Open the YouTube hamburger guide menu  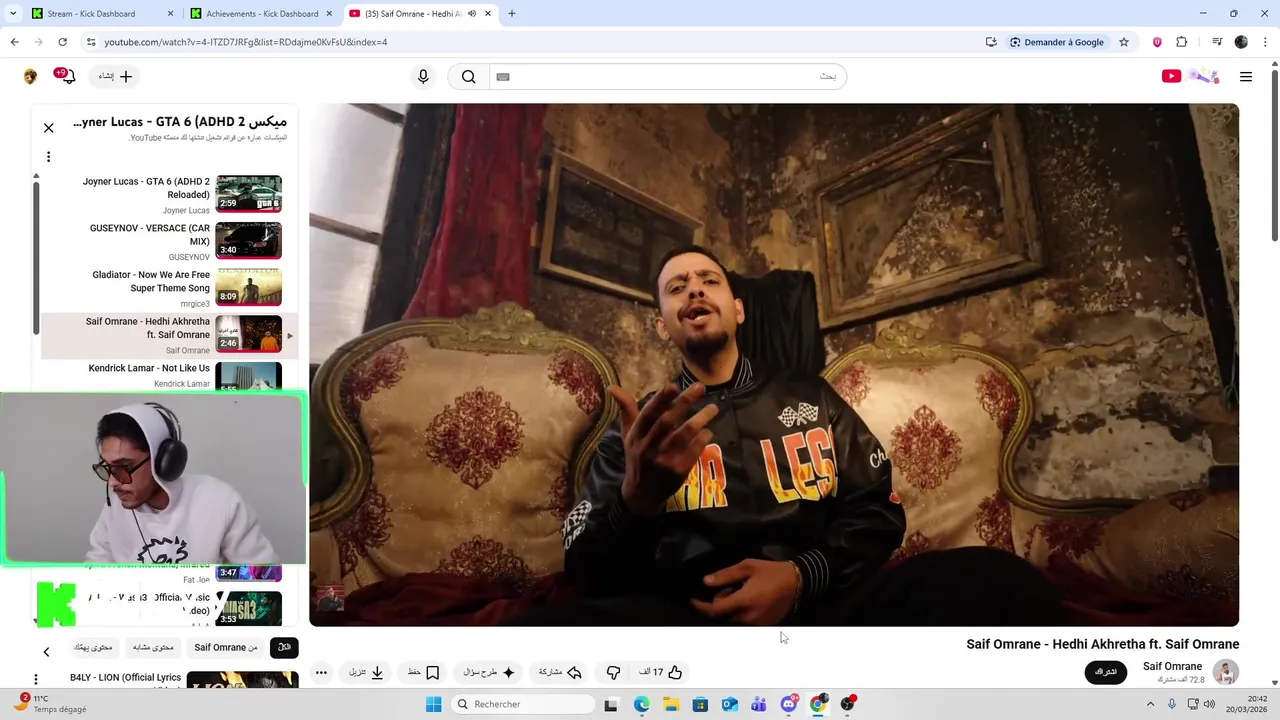[1246, 77]
